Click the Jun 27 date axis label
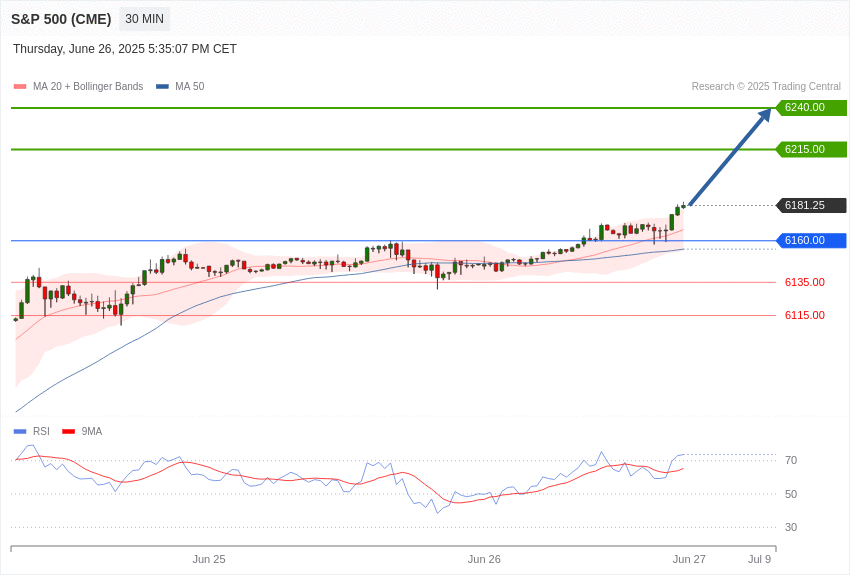The width and height of the screenshot is (850, 576). pos(689,559)
